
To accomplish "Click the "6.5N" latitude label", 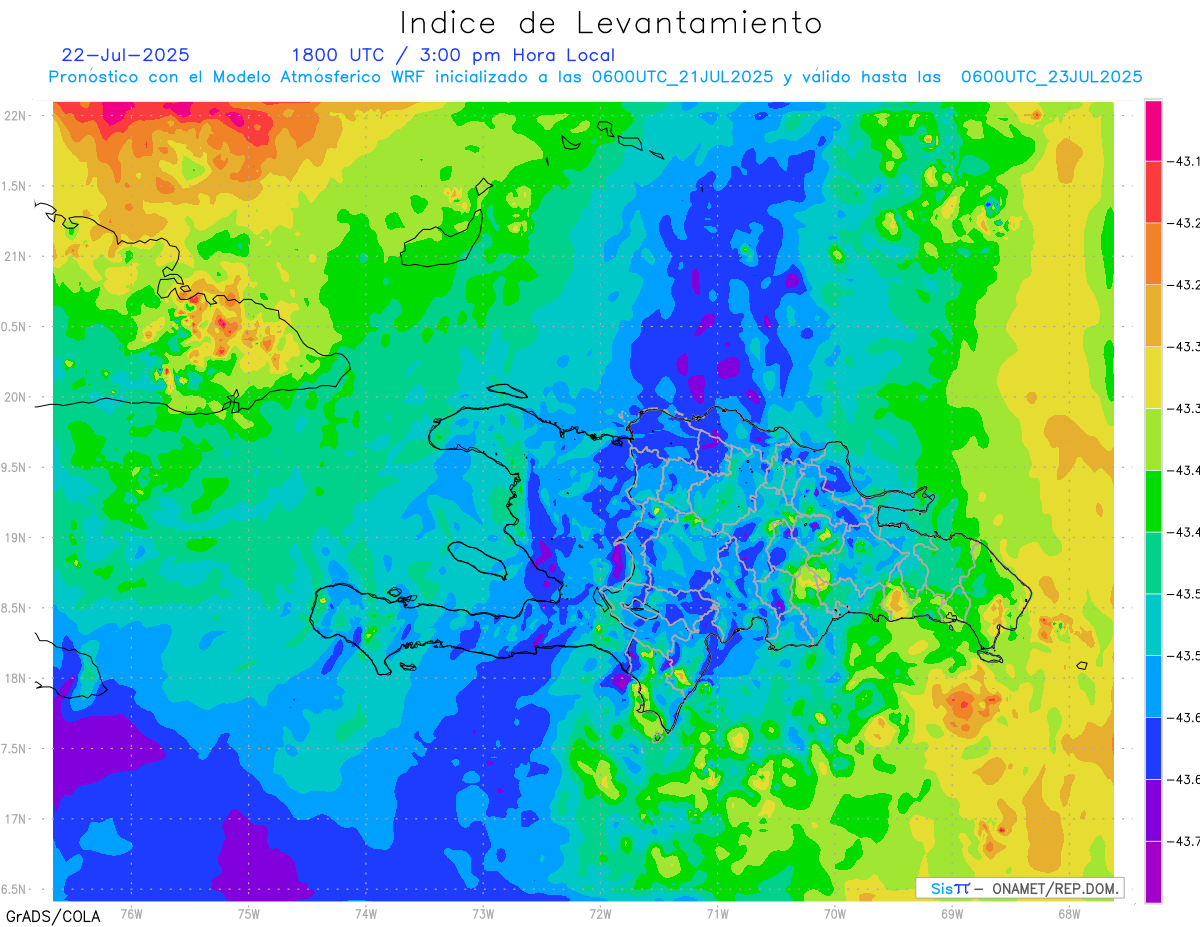I will (13, 890).
